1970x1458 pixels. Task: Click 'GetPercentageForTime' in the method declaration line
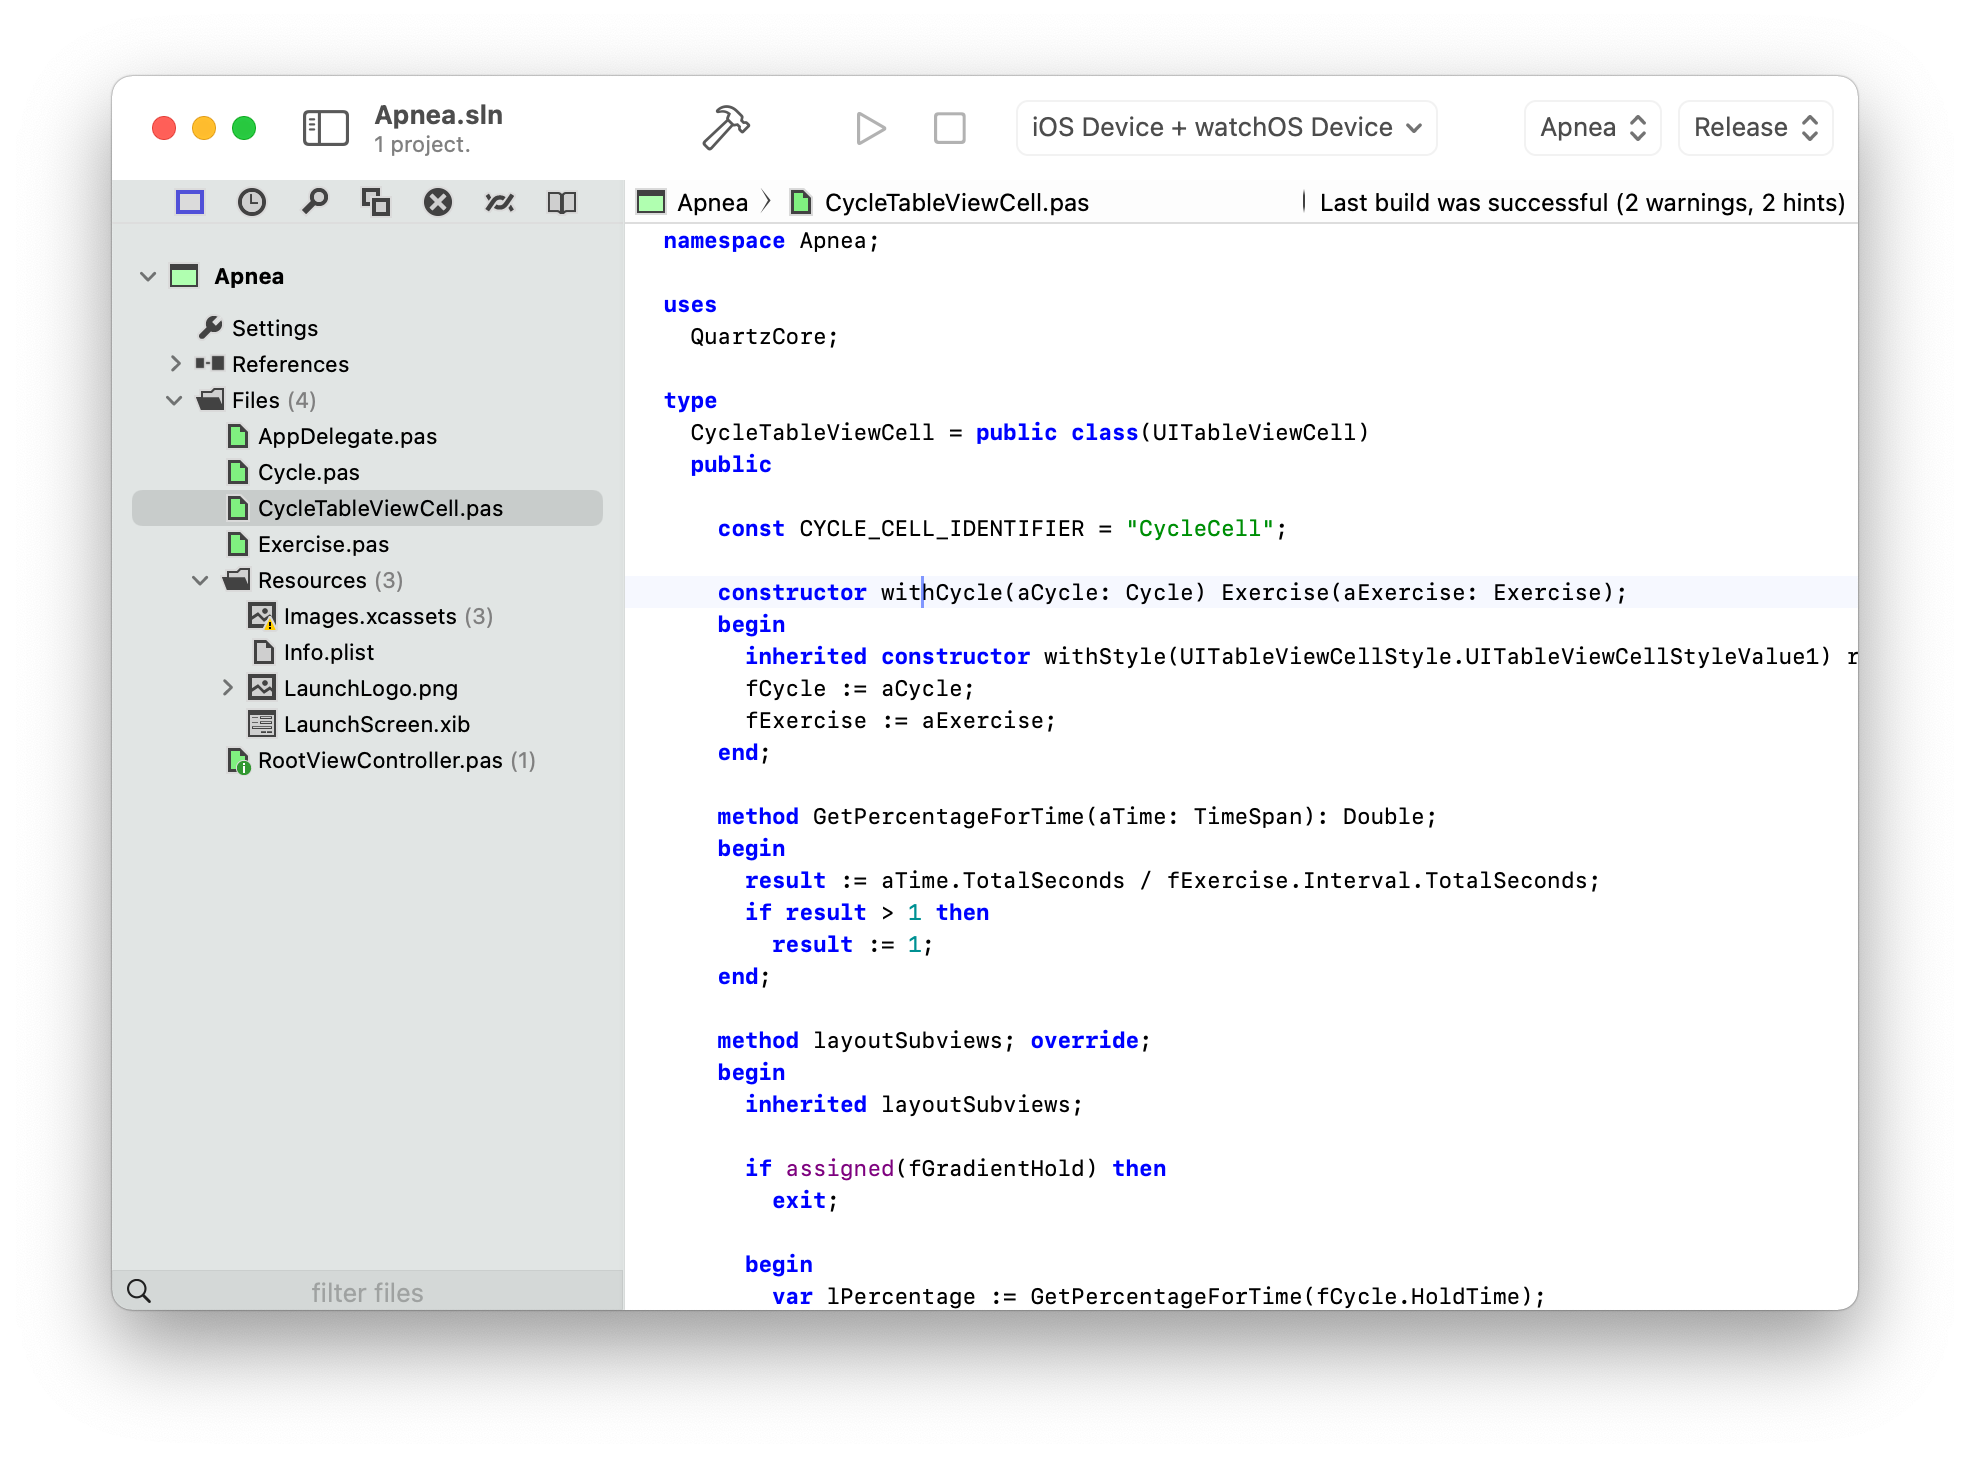[x=948, y=817]
